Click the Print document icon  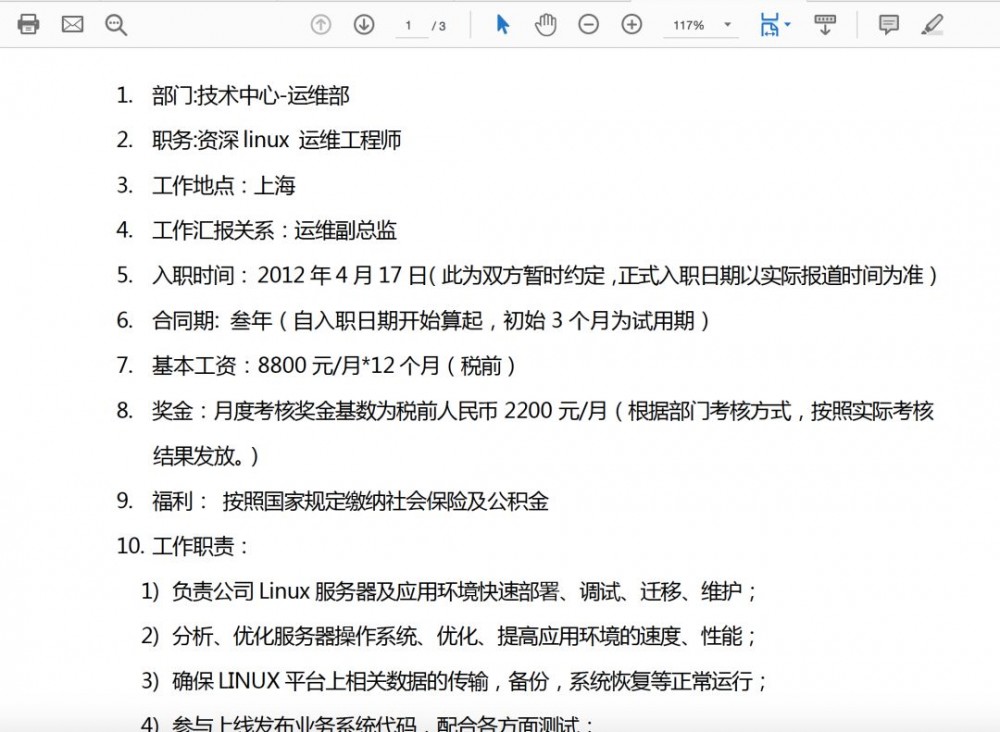(x=28, y=25)
